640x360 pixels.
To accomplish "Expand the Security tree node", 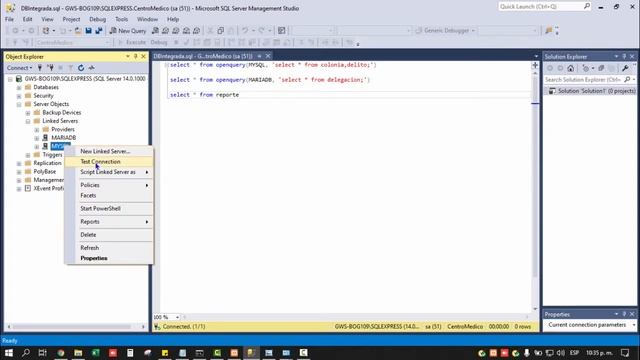I will click(x=19, y=96).
